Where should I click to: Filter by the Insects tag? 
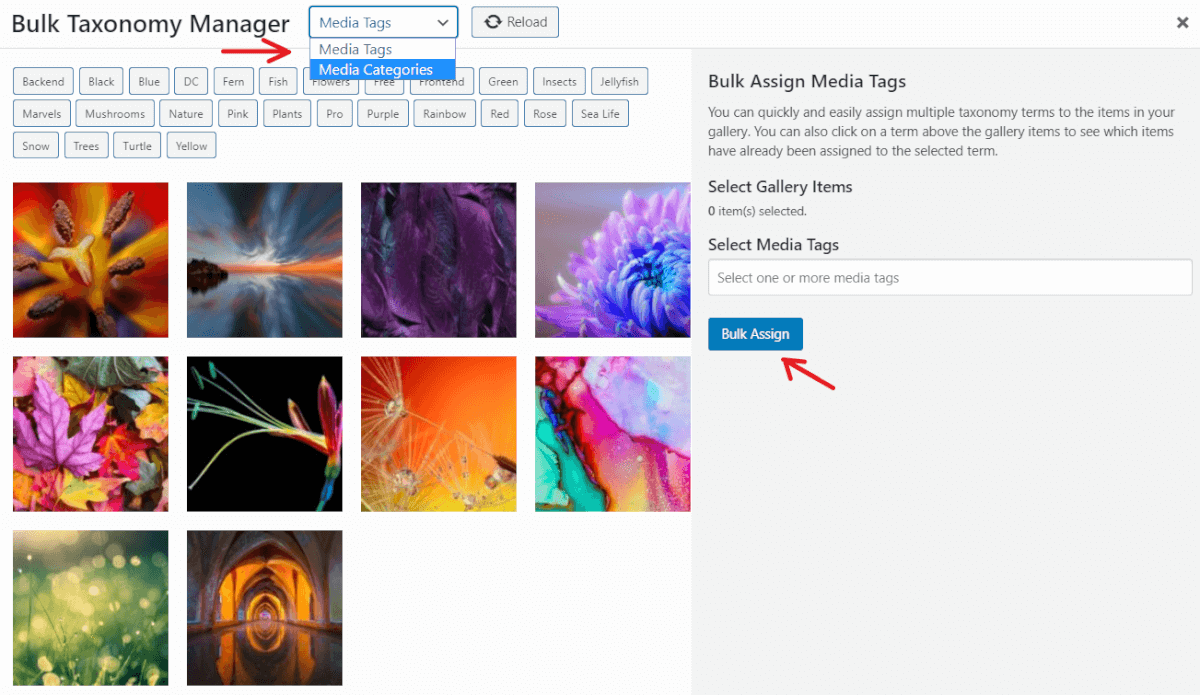pos(559,82)
